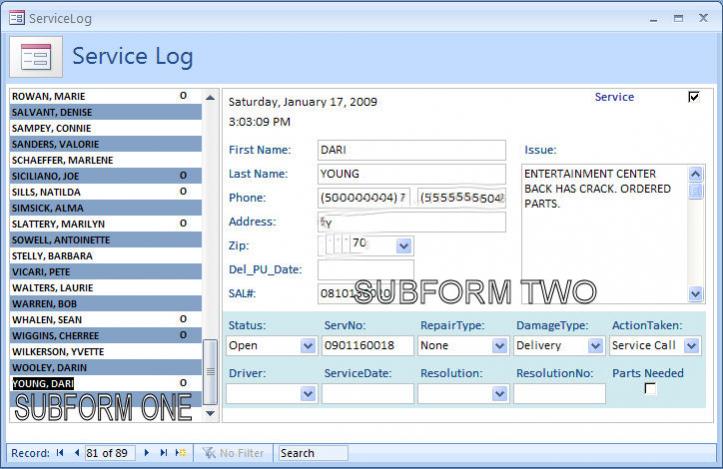Select SILLS, NATILDA in the list

(106, 192)
